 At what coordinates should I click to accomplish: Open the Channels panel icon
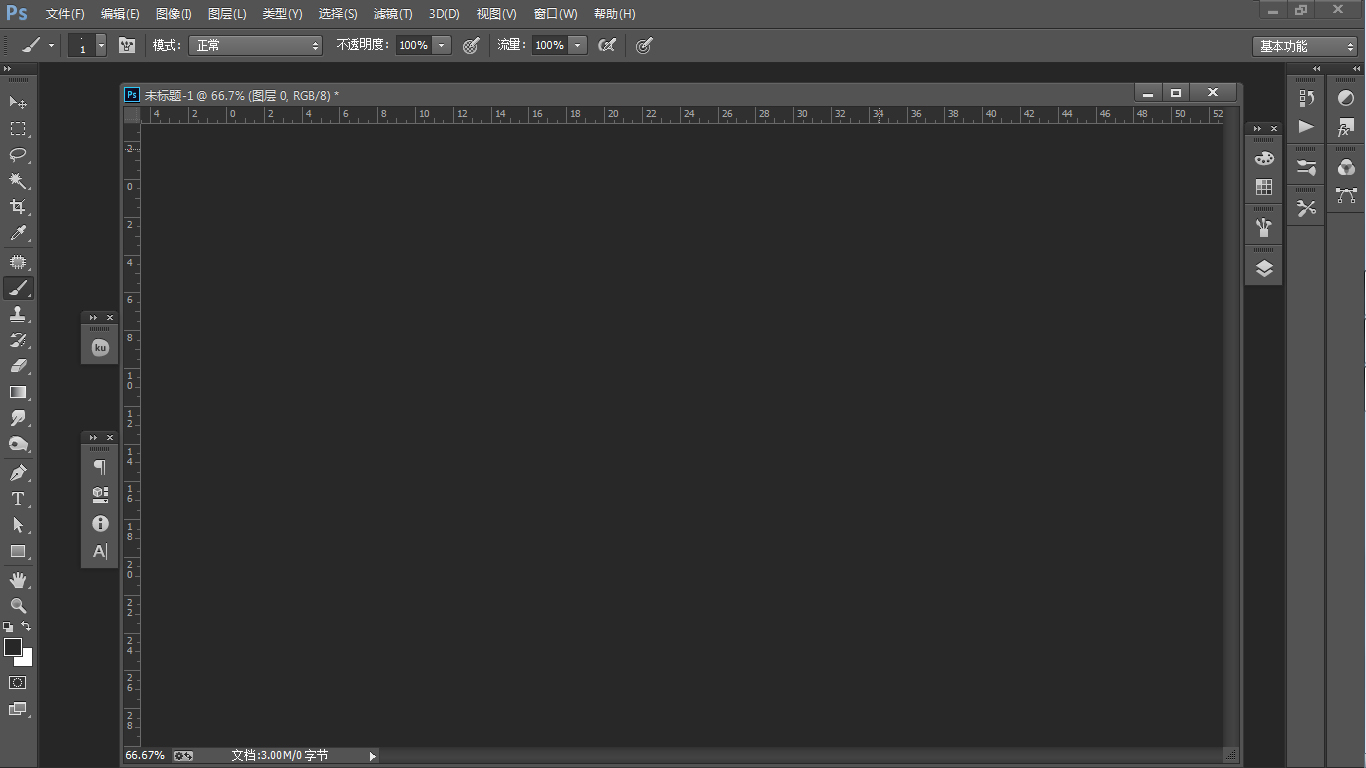pos(1345,167)
